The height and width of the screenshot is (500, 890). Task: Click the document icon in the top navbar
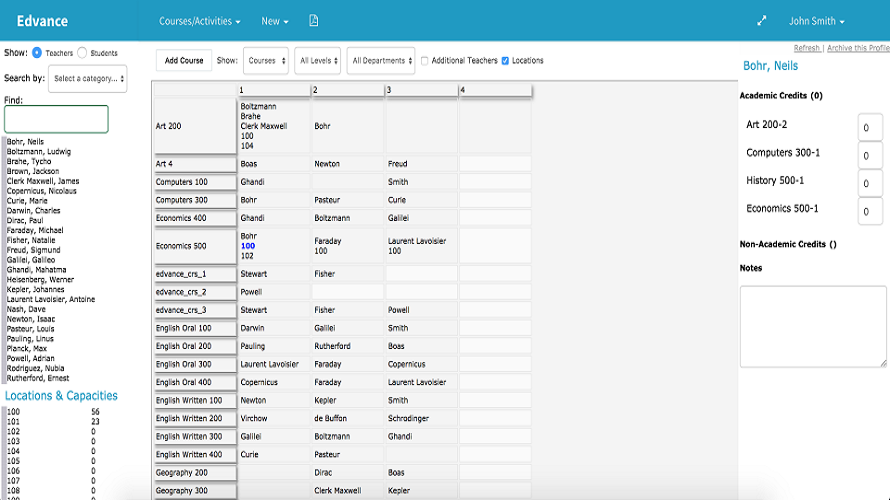click(x=313, y=21)
